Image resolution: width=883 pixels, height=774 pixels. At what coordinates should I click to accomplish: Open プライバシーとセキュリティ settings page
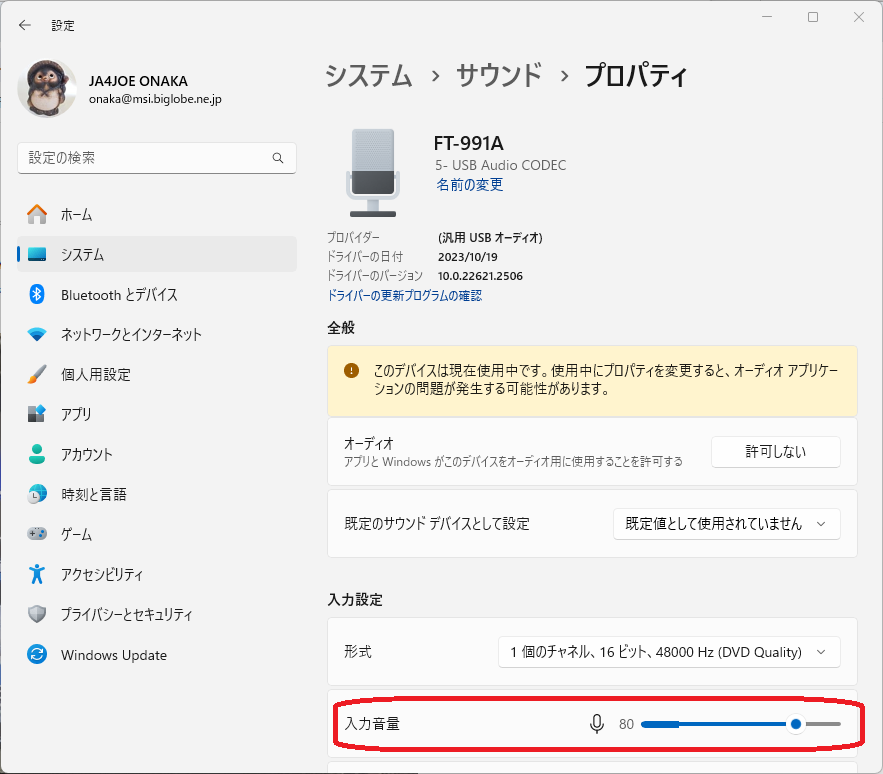tap(157, 615)
